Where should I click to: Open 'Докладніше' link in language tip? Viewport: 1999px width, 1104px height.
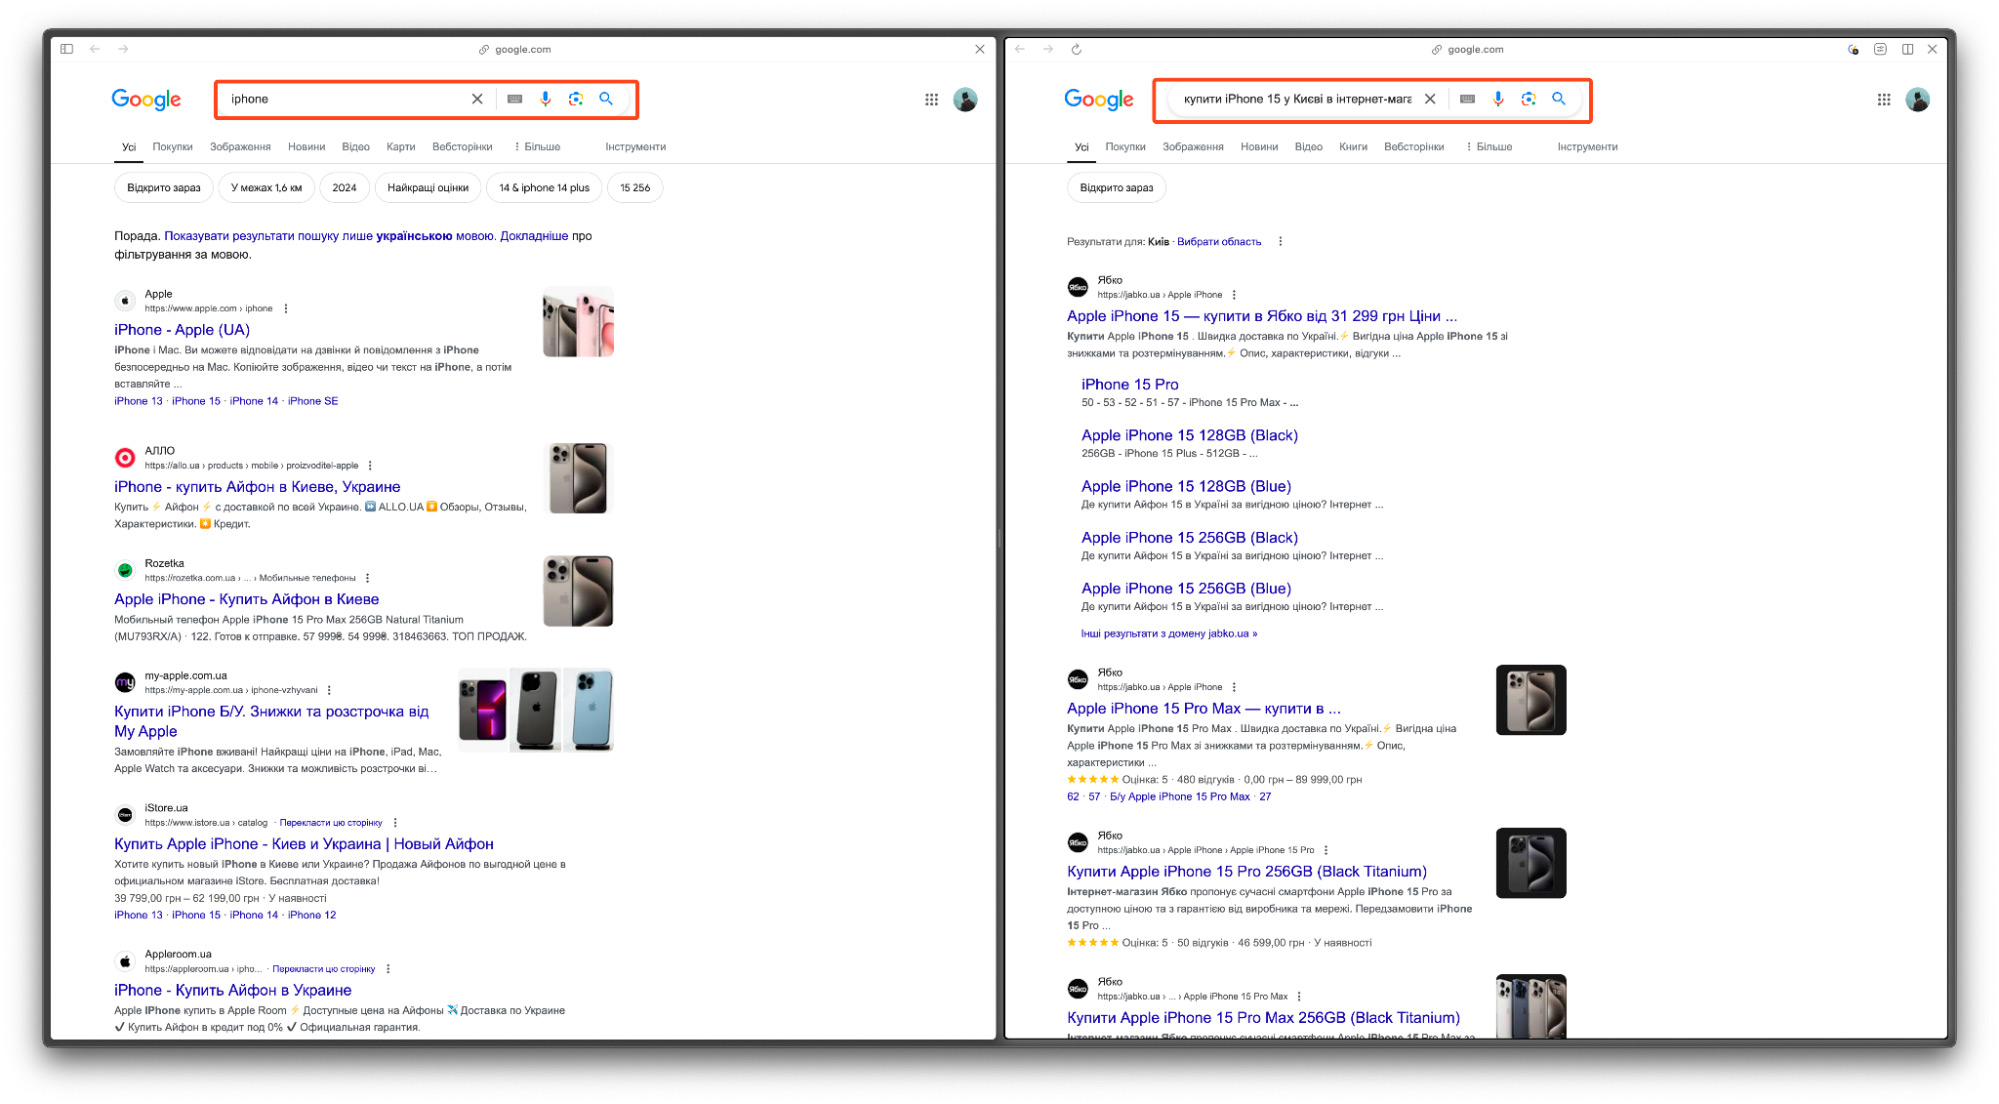pyautogui.click(x=534, y=236)
